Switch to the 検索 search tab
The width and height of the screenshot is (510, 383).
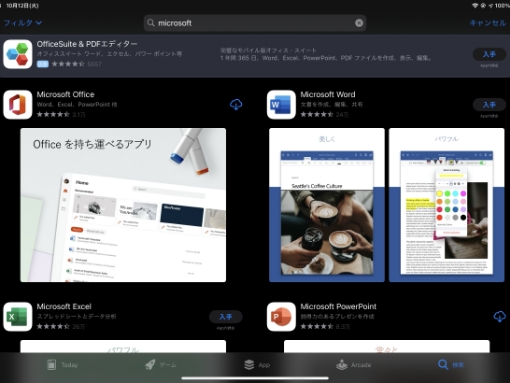pos(451,365)
